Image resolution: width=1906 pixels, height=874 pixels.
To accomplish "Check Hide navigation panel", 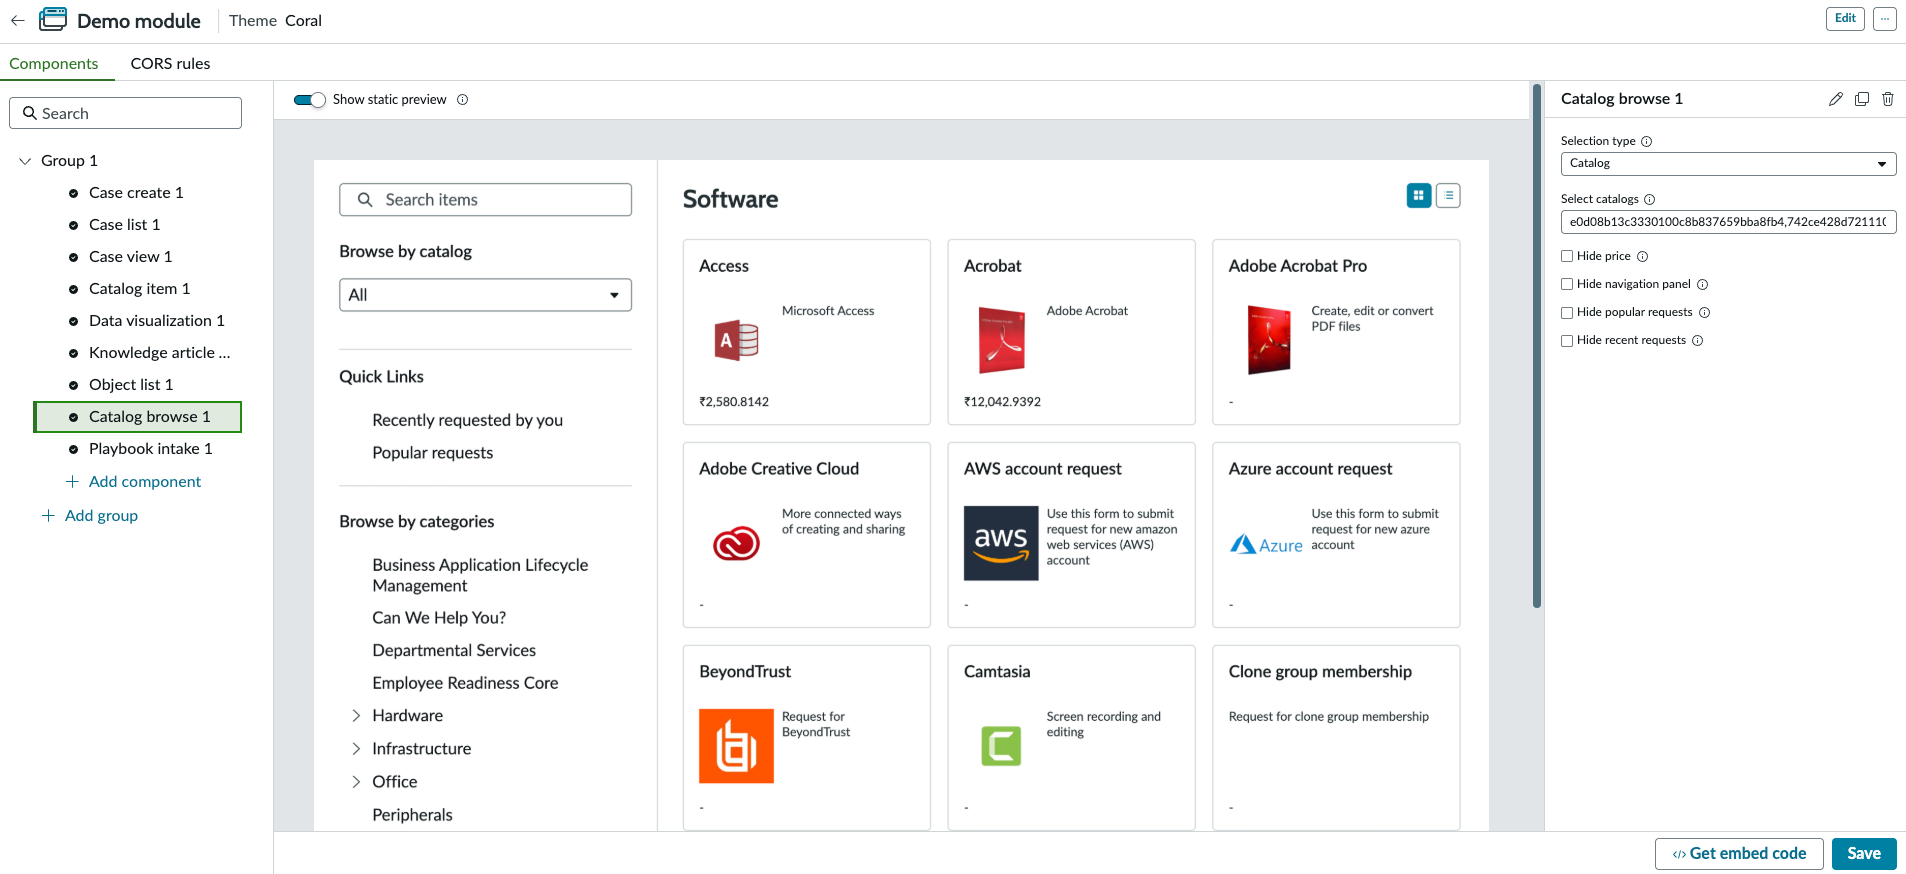I will (1567, 284).
